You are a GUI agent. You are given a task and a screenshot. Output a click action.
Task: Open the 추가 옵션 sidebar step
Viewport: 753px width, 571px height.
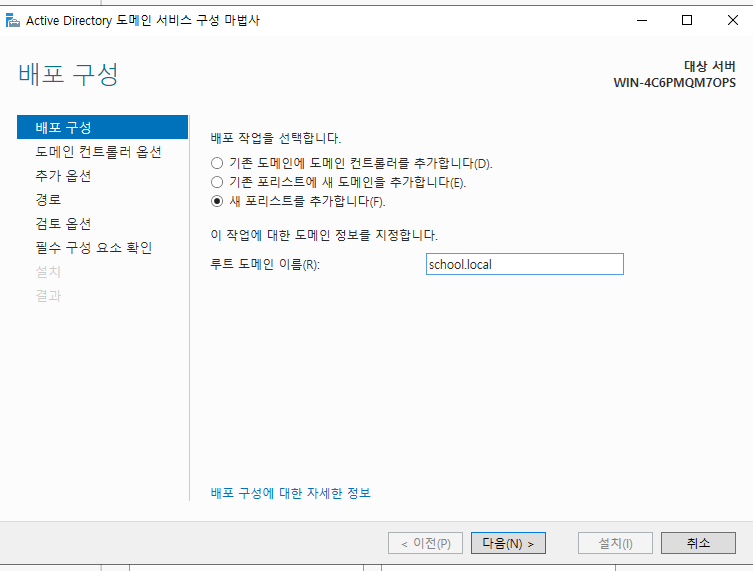point(63,176)
